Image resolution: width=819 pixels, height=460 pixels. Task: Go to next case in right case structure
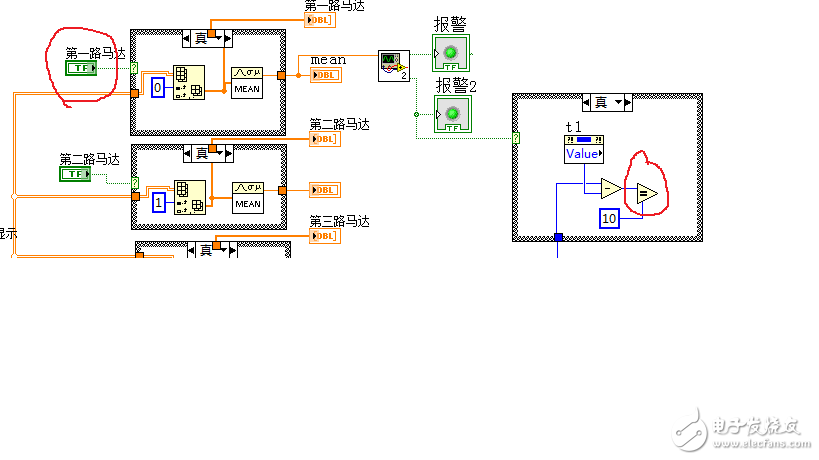628,102
